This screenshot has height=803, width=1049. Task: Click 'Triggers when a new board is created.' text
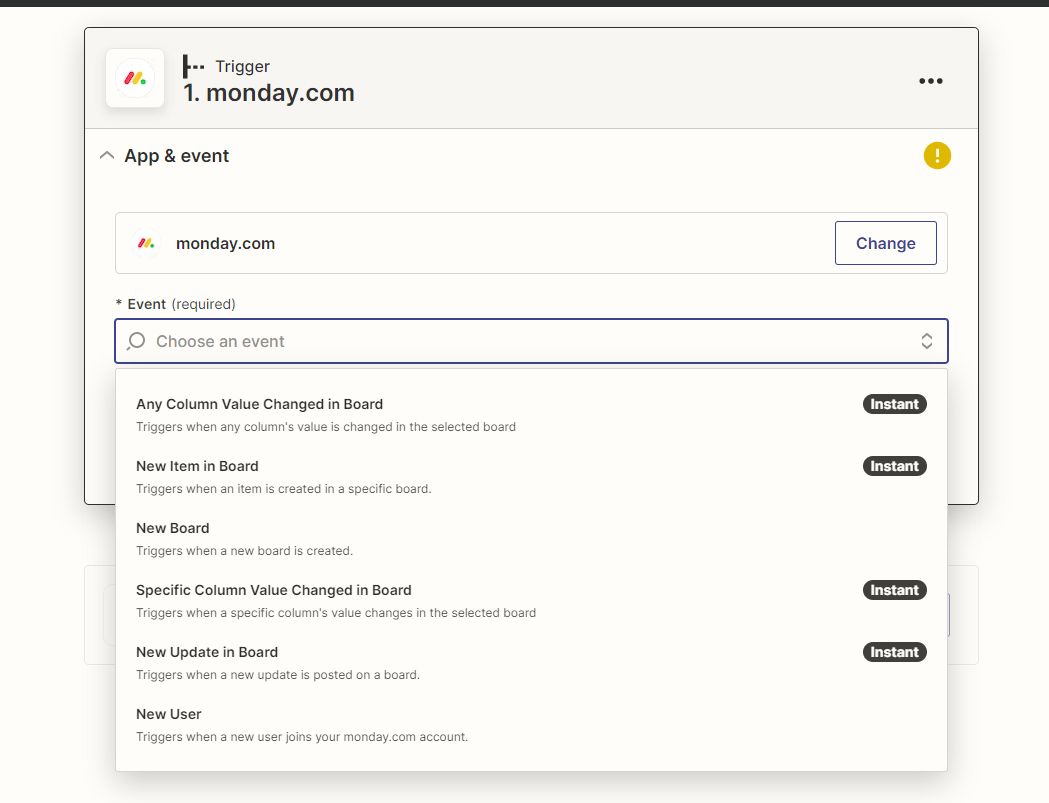[244, 551]
